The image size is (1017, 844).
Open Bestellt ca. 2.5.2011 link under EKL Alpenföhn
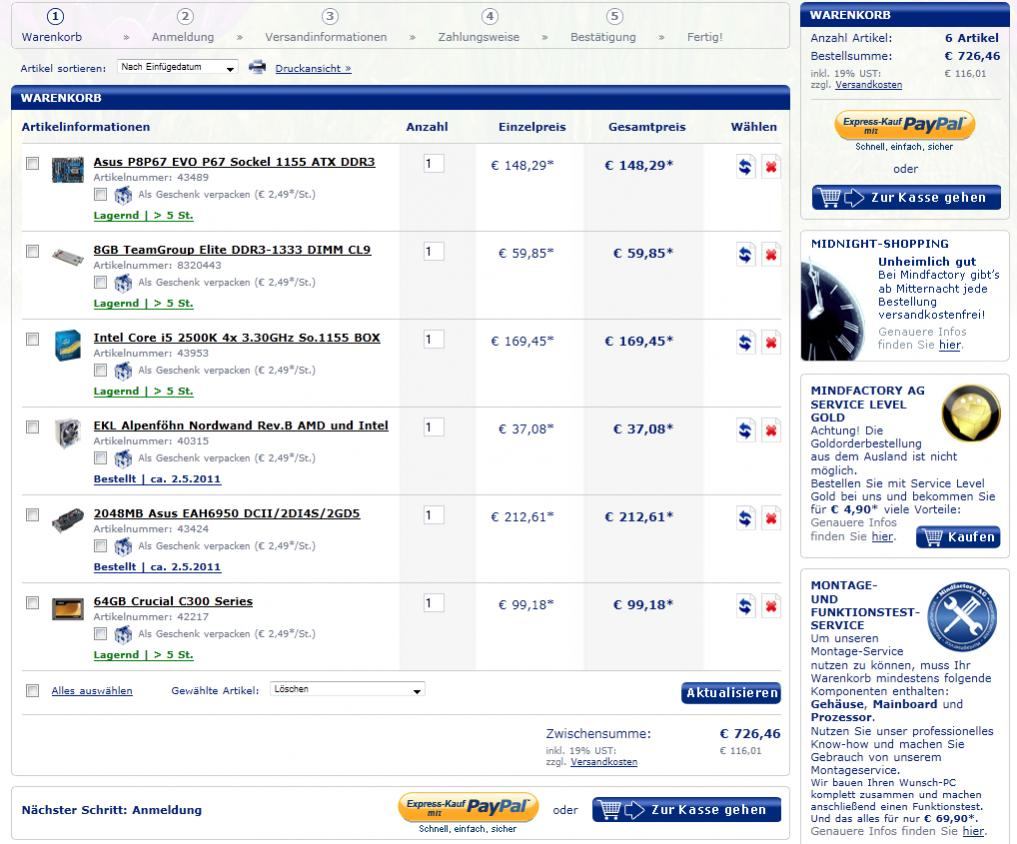(x=157, y=479)
